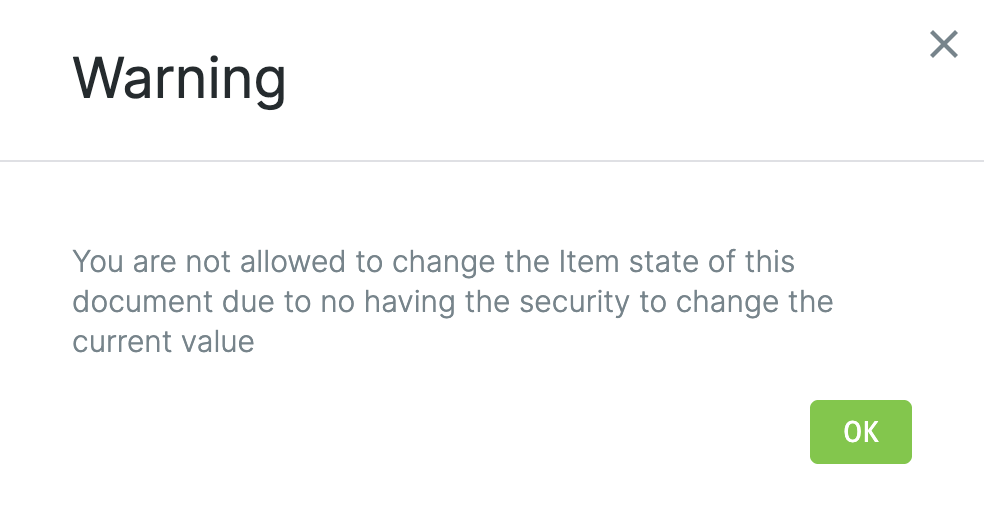This screenshot has height=516, width=984.
Task: Click the "current value" text line
Action: 163,342
